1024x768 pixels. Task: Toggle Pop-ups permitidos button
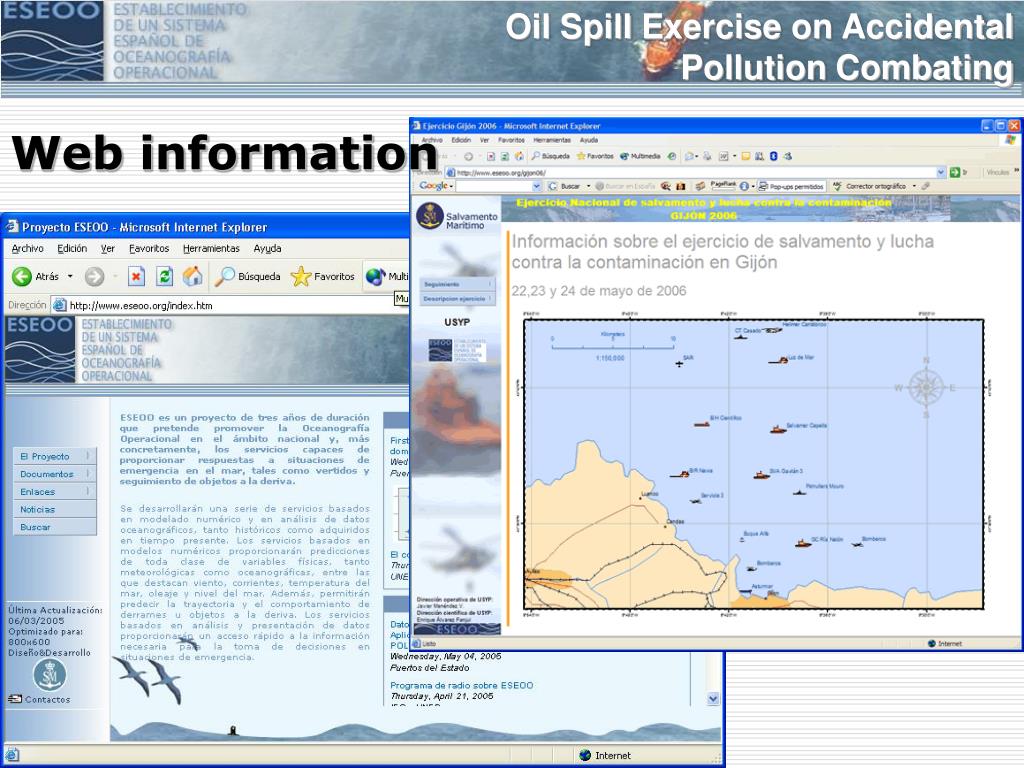tap(792, 187)
